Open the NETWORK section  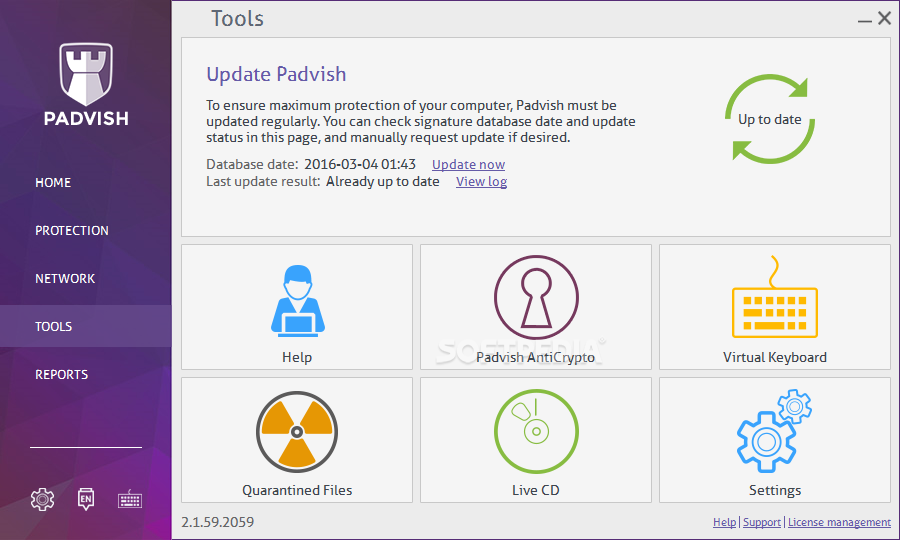point(65,278)
